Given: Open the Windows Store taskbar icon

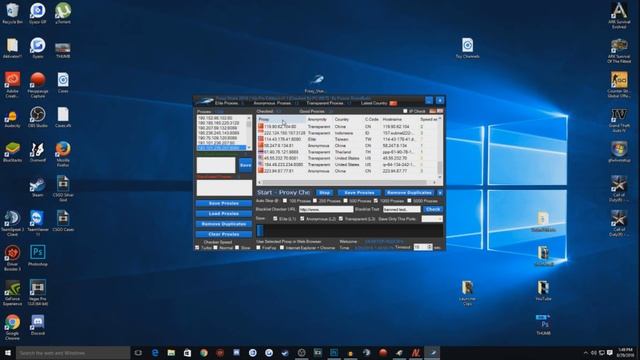Looking at the screenshot, I should click(x=187, y=353).
